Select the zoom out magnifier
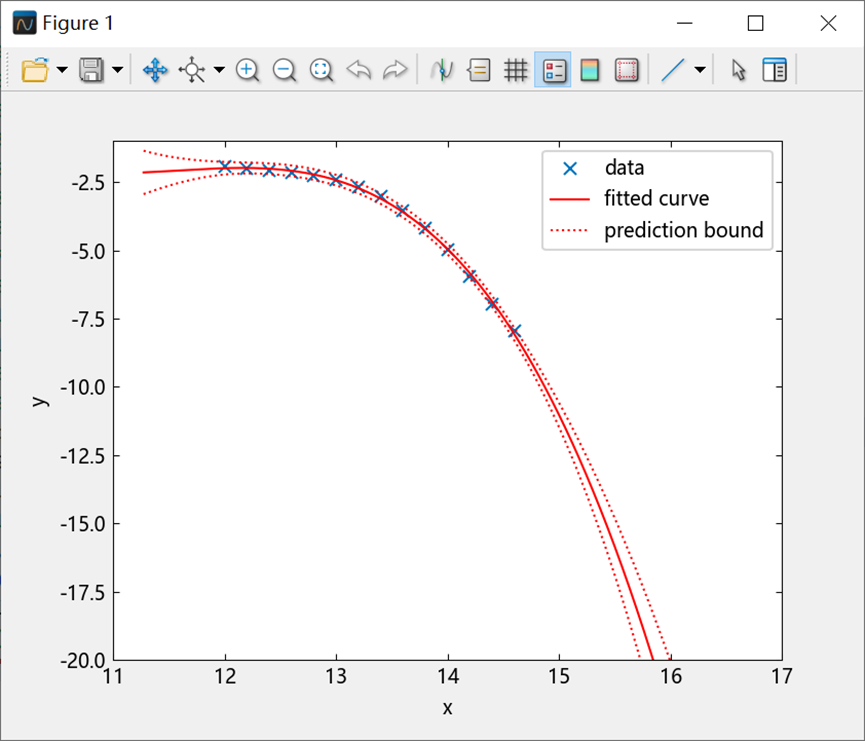The width and height of the screenshot is (865, 741). tap(284, 70)
